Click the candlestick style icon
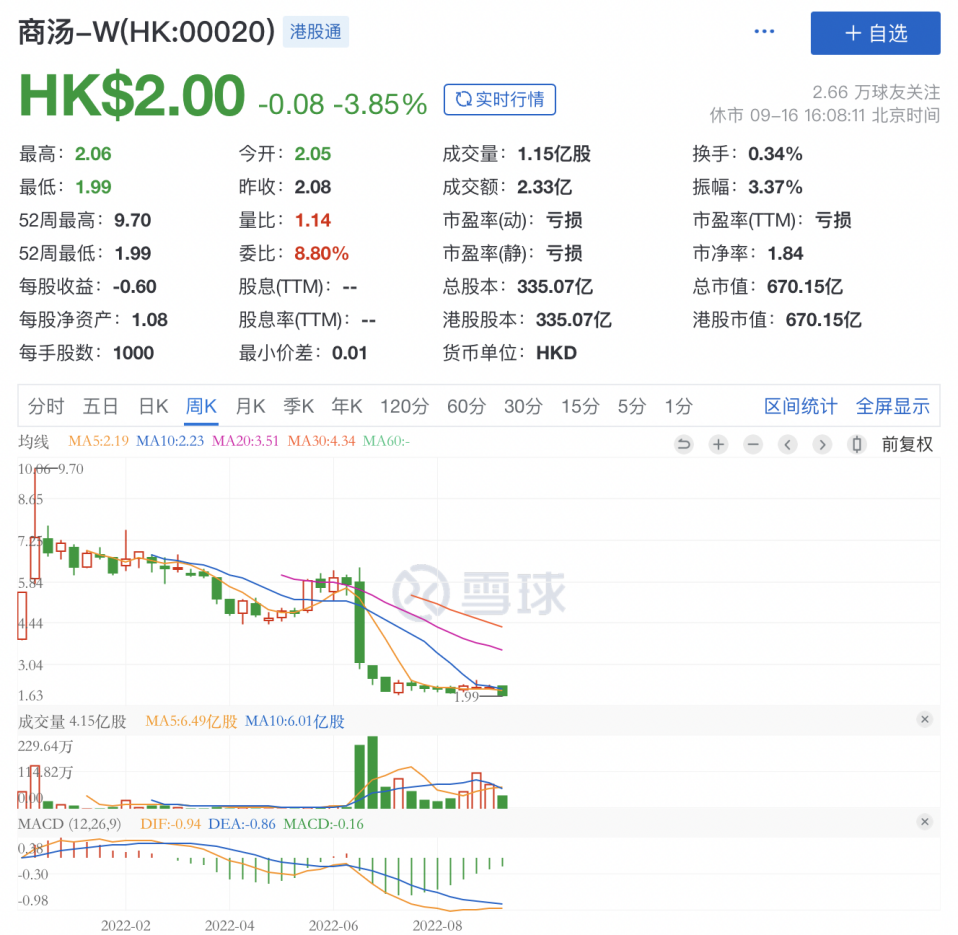Screen dimensions: 958x935 tap(857, 444)
